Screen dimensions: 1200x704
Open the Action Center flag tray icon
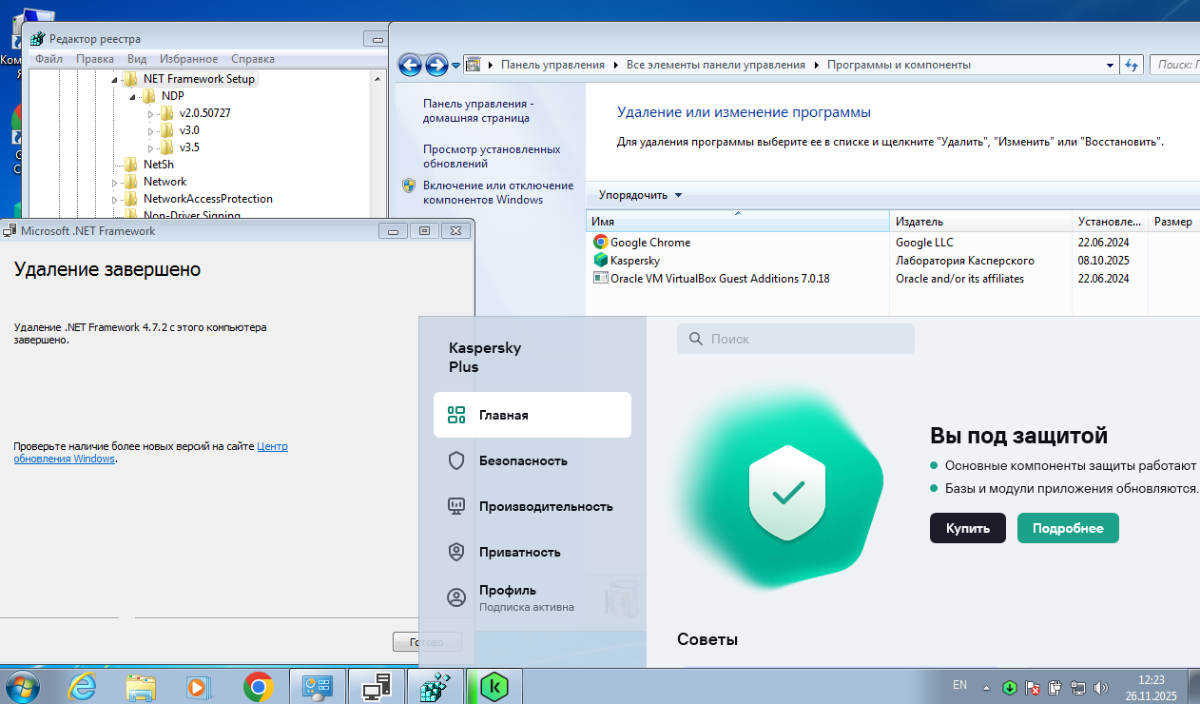[x=1033, y=687]
